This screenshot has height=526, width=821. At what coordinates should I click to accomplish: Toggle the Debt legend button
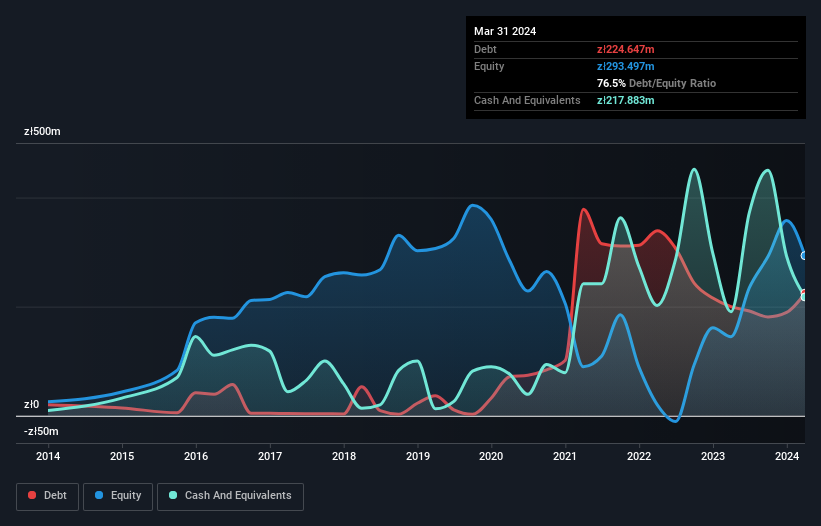[x=47, y=496]
